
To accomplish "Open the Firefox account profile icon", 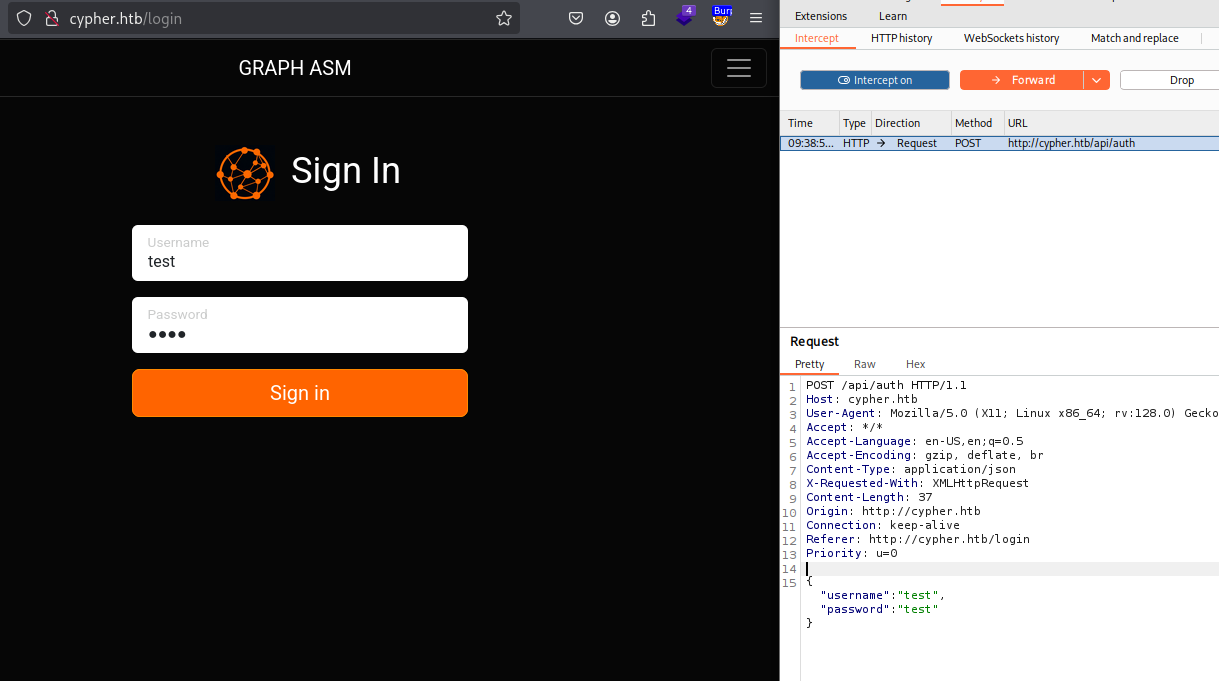I will click(612, 18).
